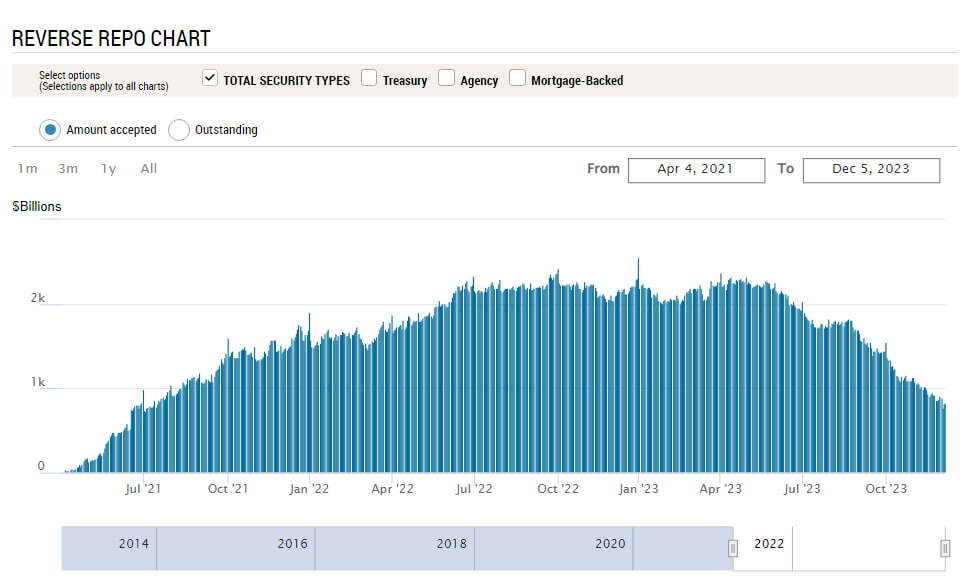Click the 1k y-axis label
The width and height of the screenshot is (968, 579).
(38, 382)
